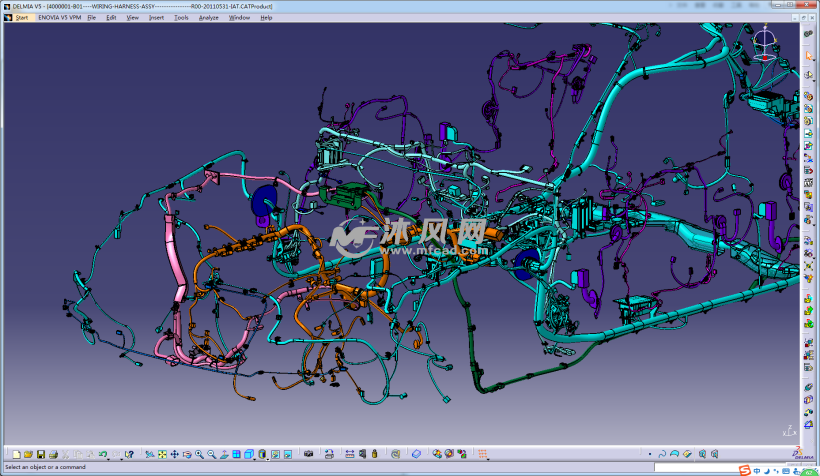Click the Help menu item
Screen dimensions: 820x476
[x=266, y=18]
